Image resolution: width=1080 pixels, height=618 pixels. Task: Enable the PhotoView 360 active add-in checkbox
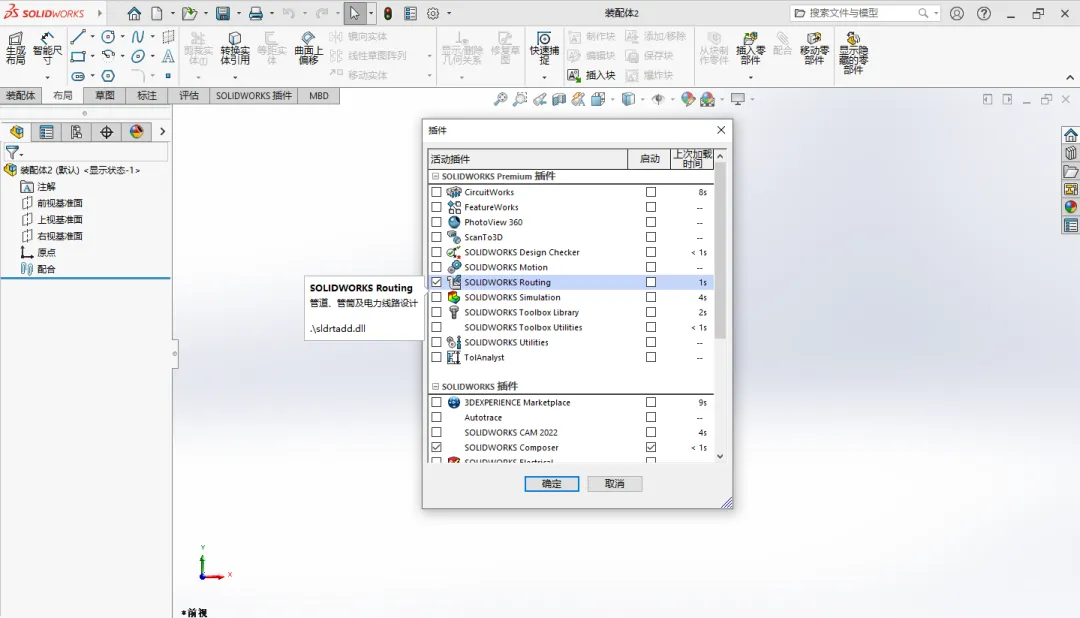pyautogui.click(x=436, y=222)
